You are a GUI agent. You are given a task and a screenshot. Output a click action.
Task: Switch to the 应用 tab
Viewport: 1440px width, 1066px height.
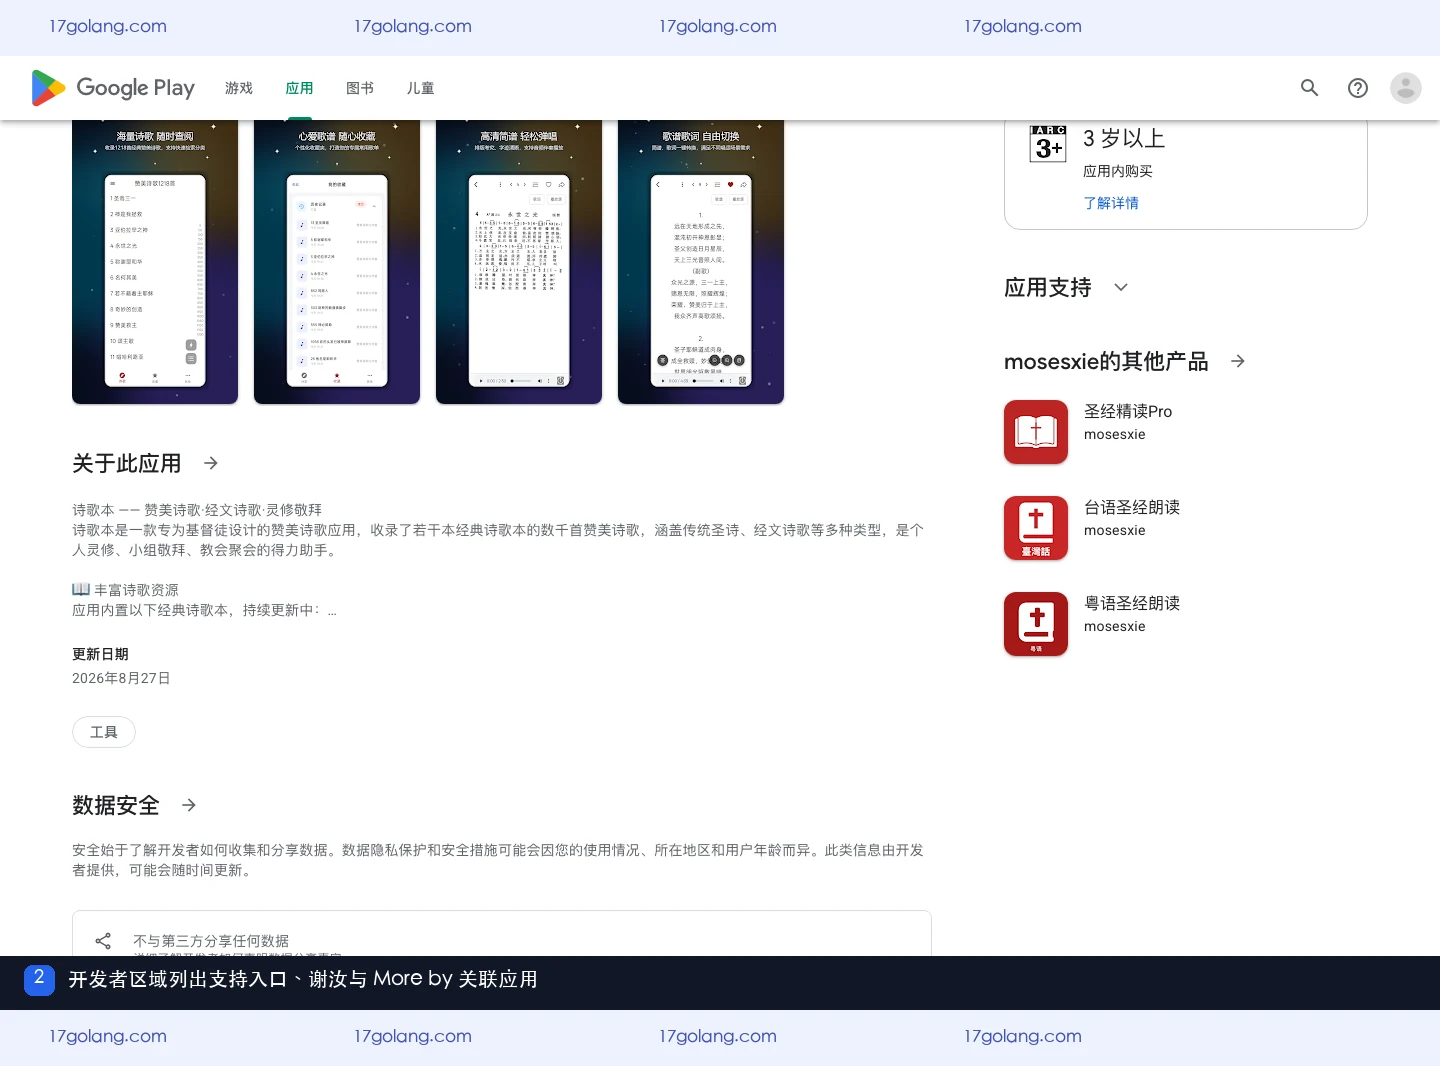299,88
